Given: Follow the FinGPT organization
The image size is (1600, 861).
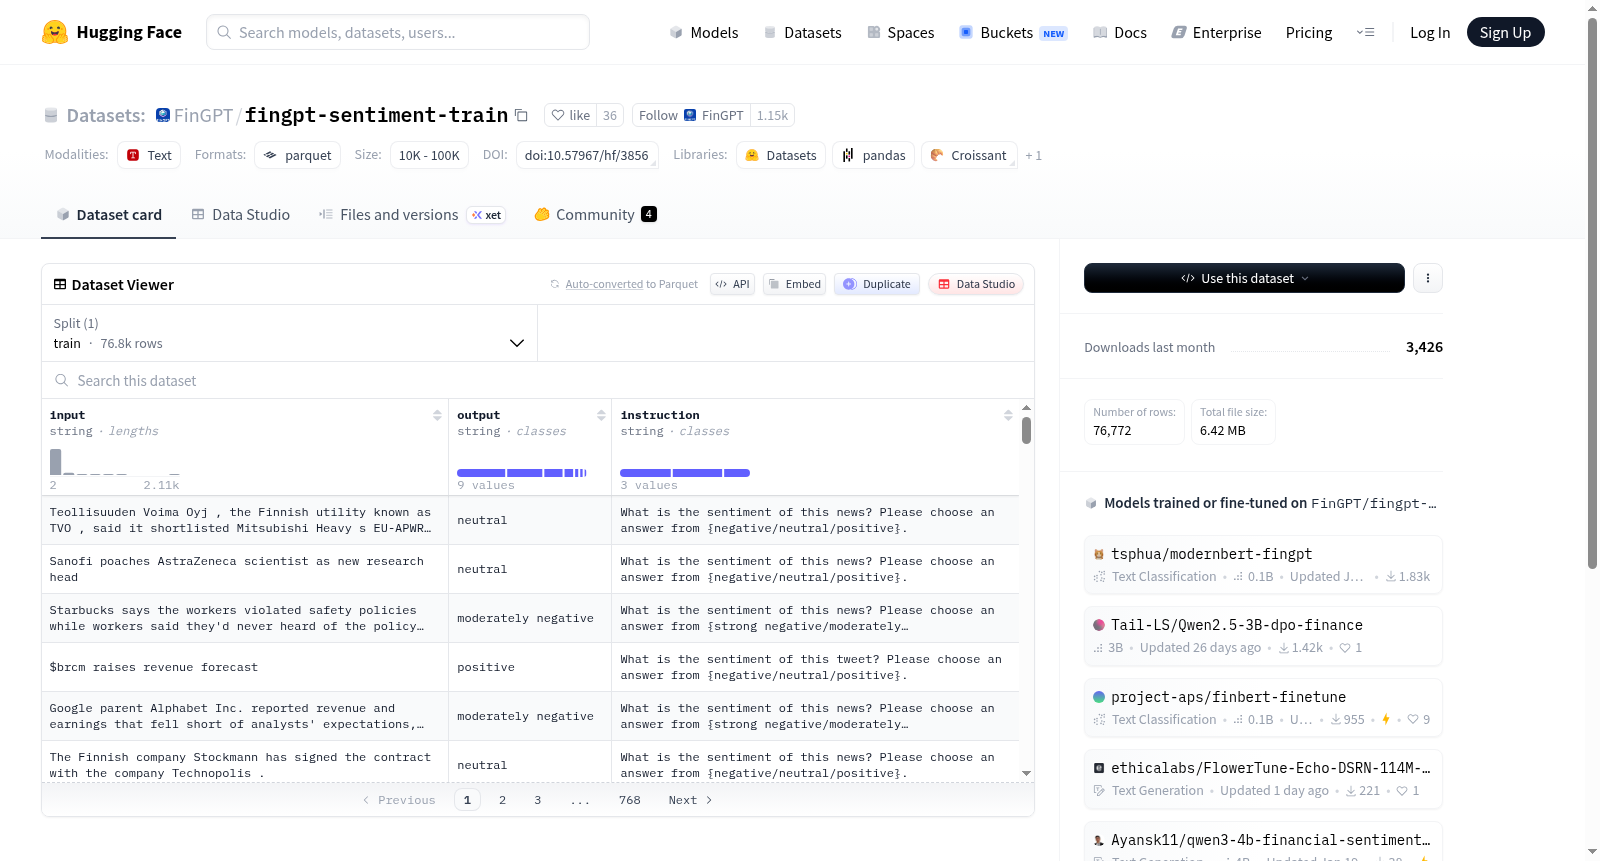Looking at the screenshot, I should pos(692,115).
